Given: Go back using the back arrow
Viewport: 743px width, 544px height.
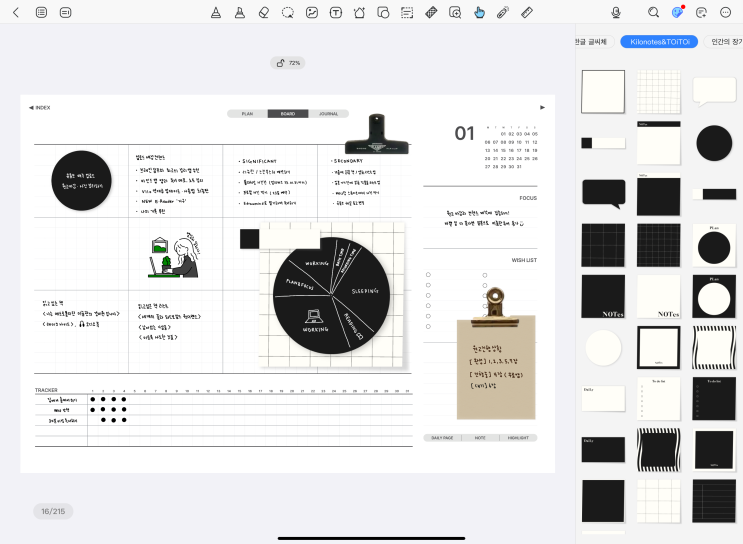Looking at the screenshot, I should pos(16,12).
